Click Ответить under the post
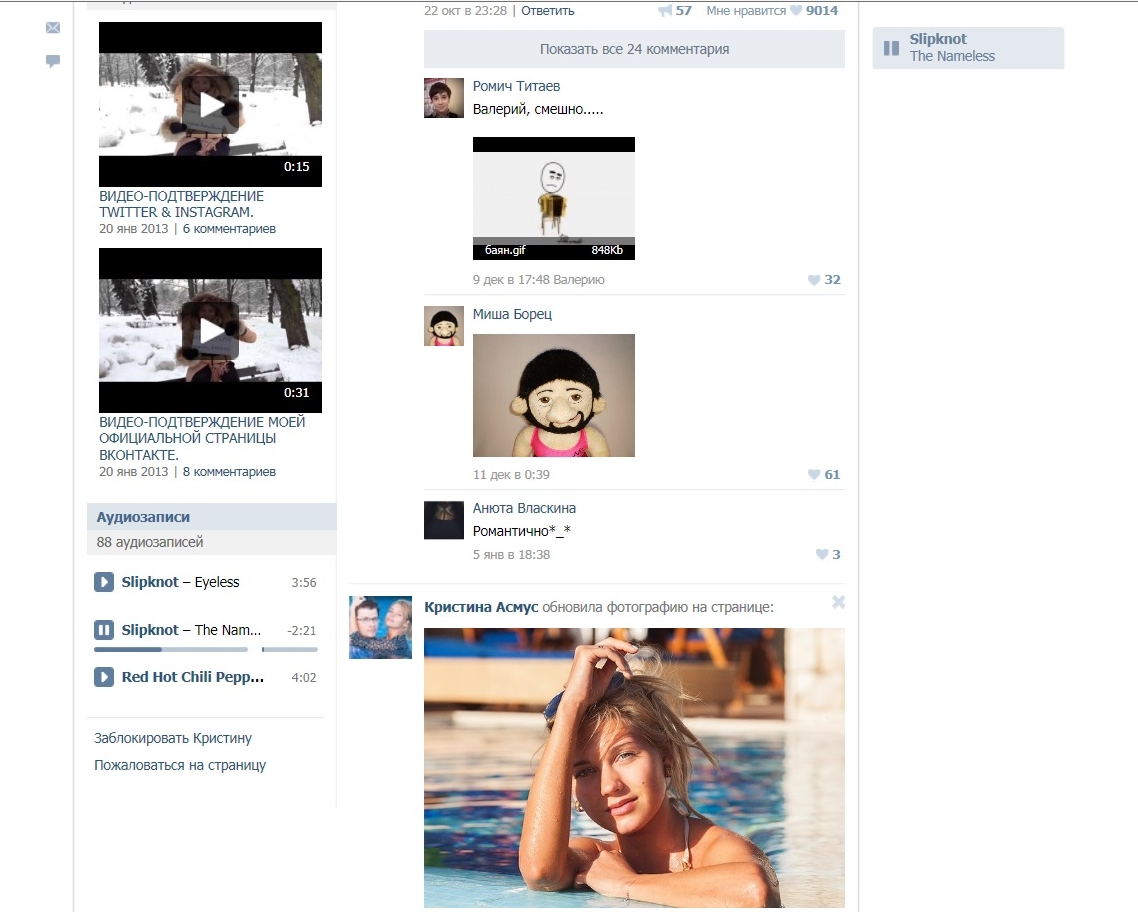1138x912 pixels. click(548, 11)
